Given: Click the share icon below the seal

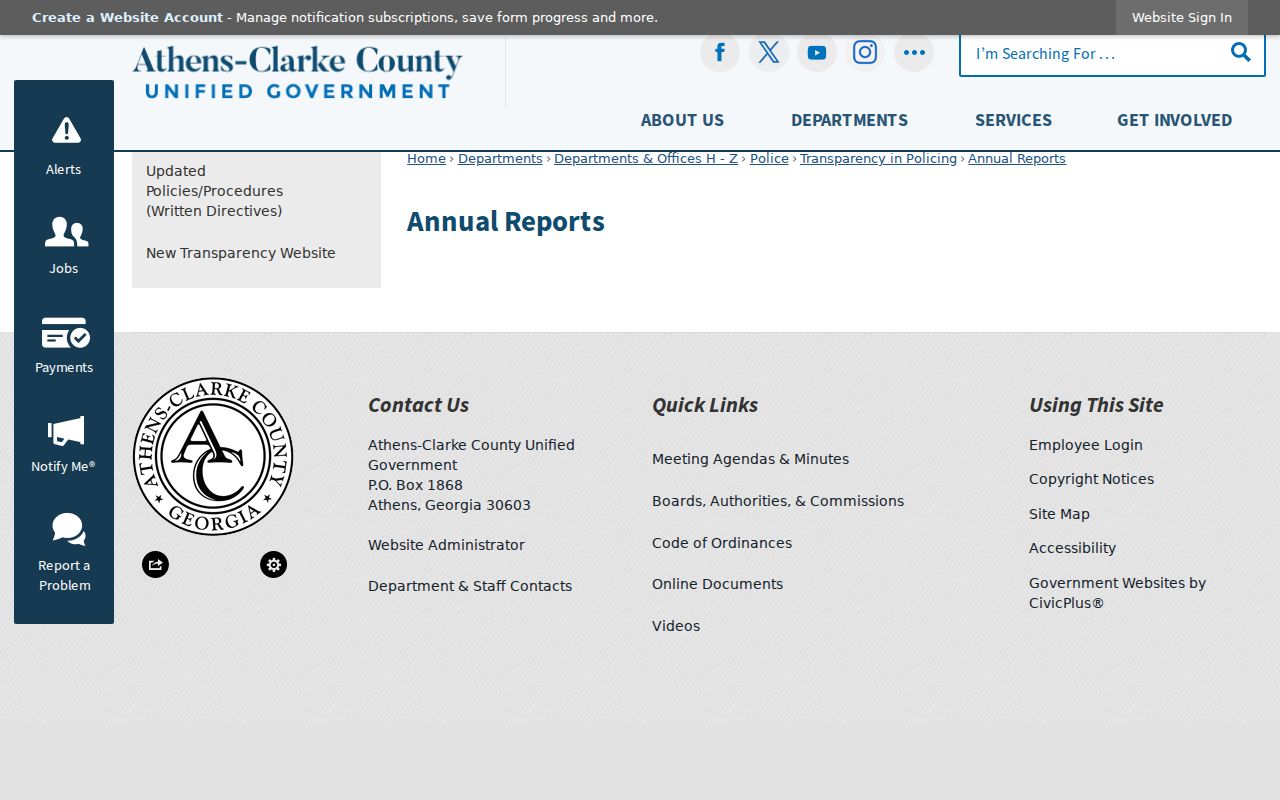Looking at the screenshot, I should (155, 565).
